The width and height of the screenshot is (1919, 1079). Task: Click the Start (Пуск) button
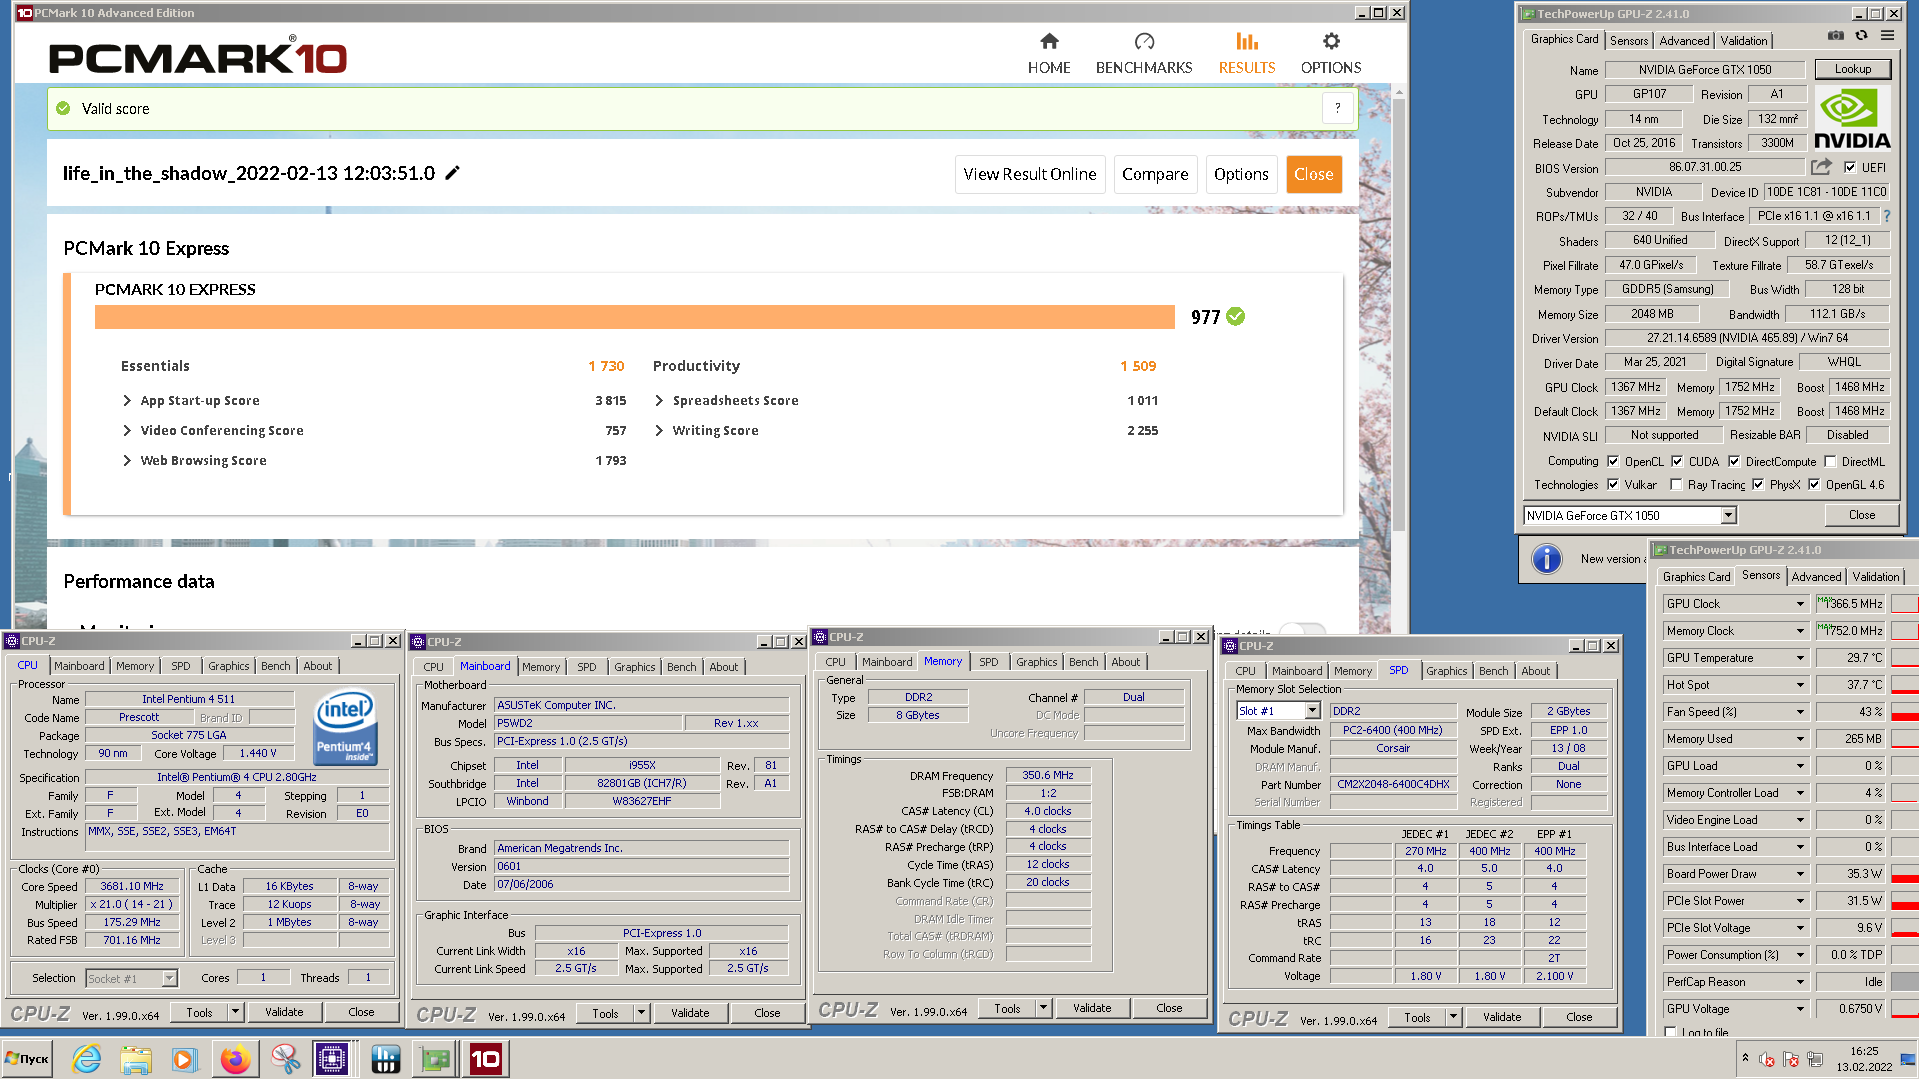pyautogui.click(x=28, y=1058)
